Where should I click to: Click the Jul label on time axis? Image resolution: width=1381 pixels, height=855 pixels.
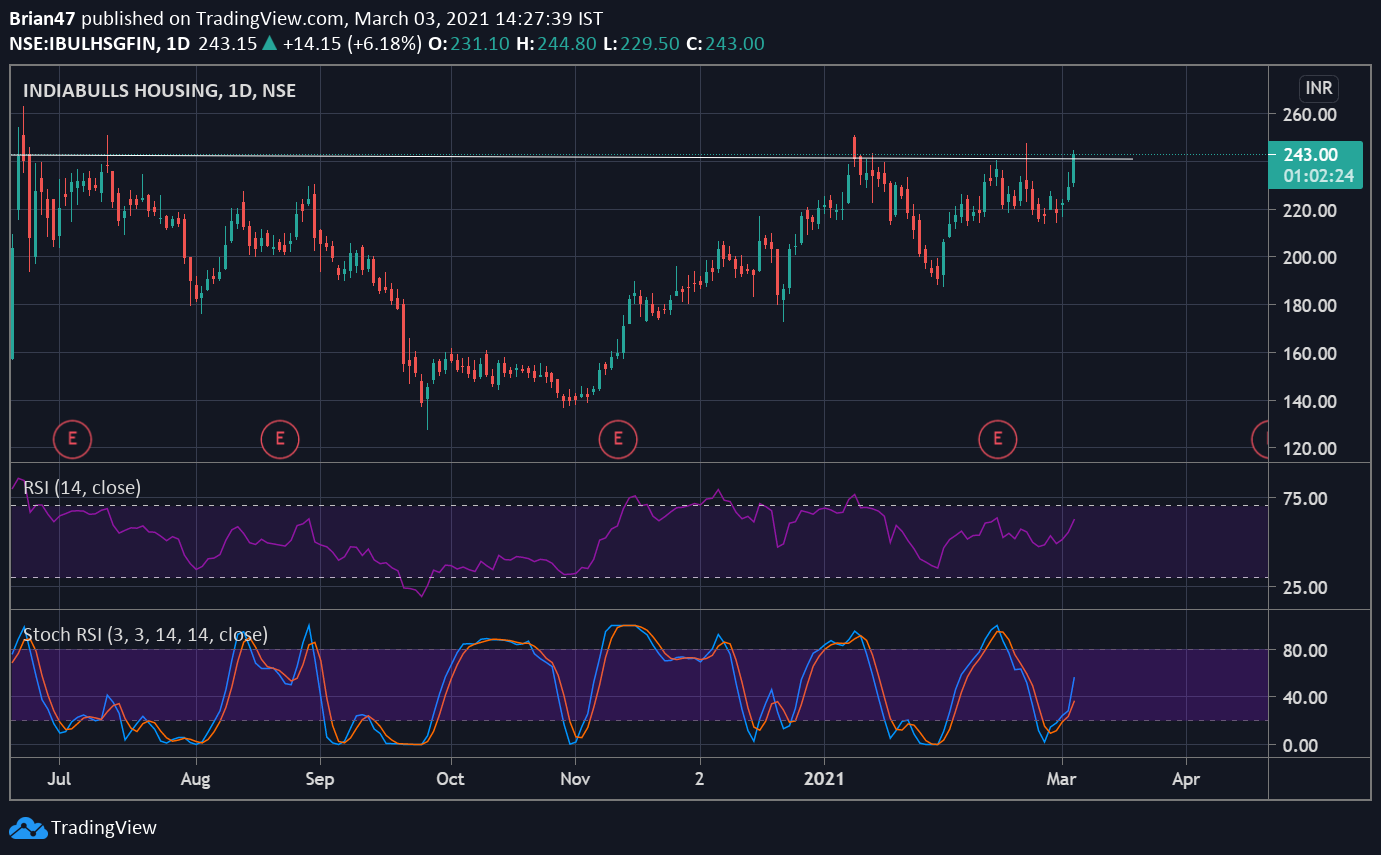tap(60, 778)
